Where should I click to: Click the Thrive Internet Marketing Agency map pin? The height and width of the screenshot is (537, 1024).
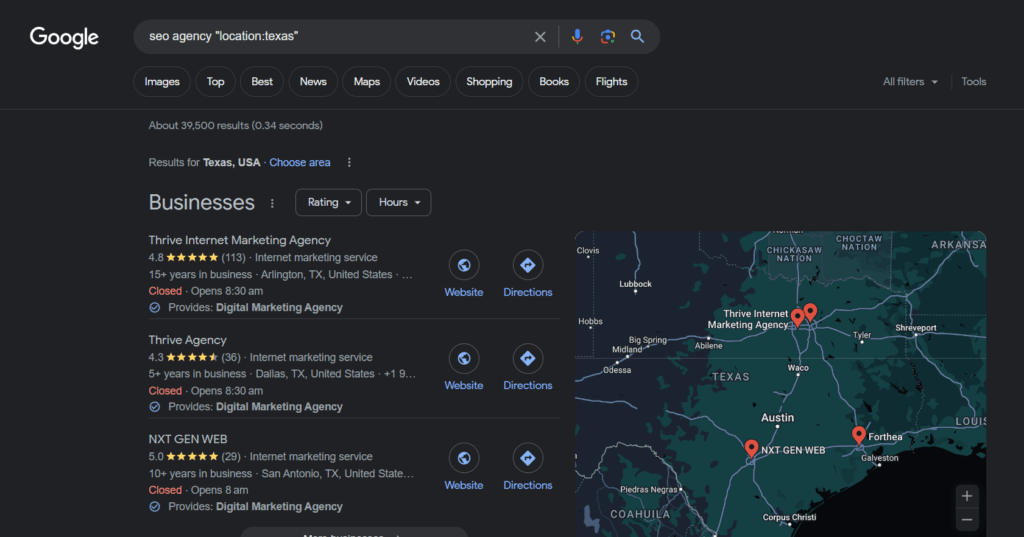coord(797,318)
